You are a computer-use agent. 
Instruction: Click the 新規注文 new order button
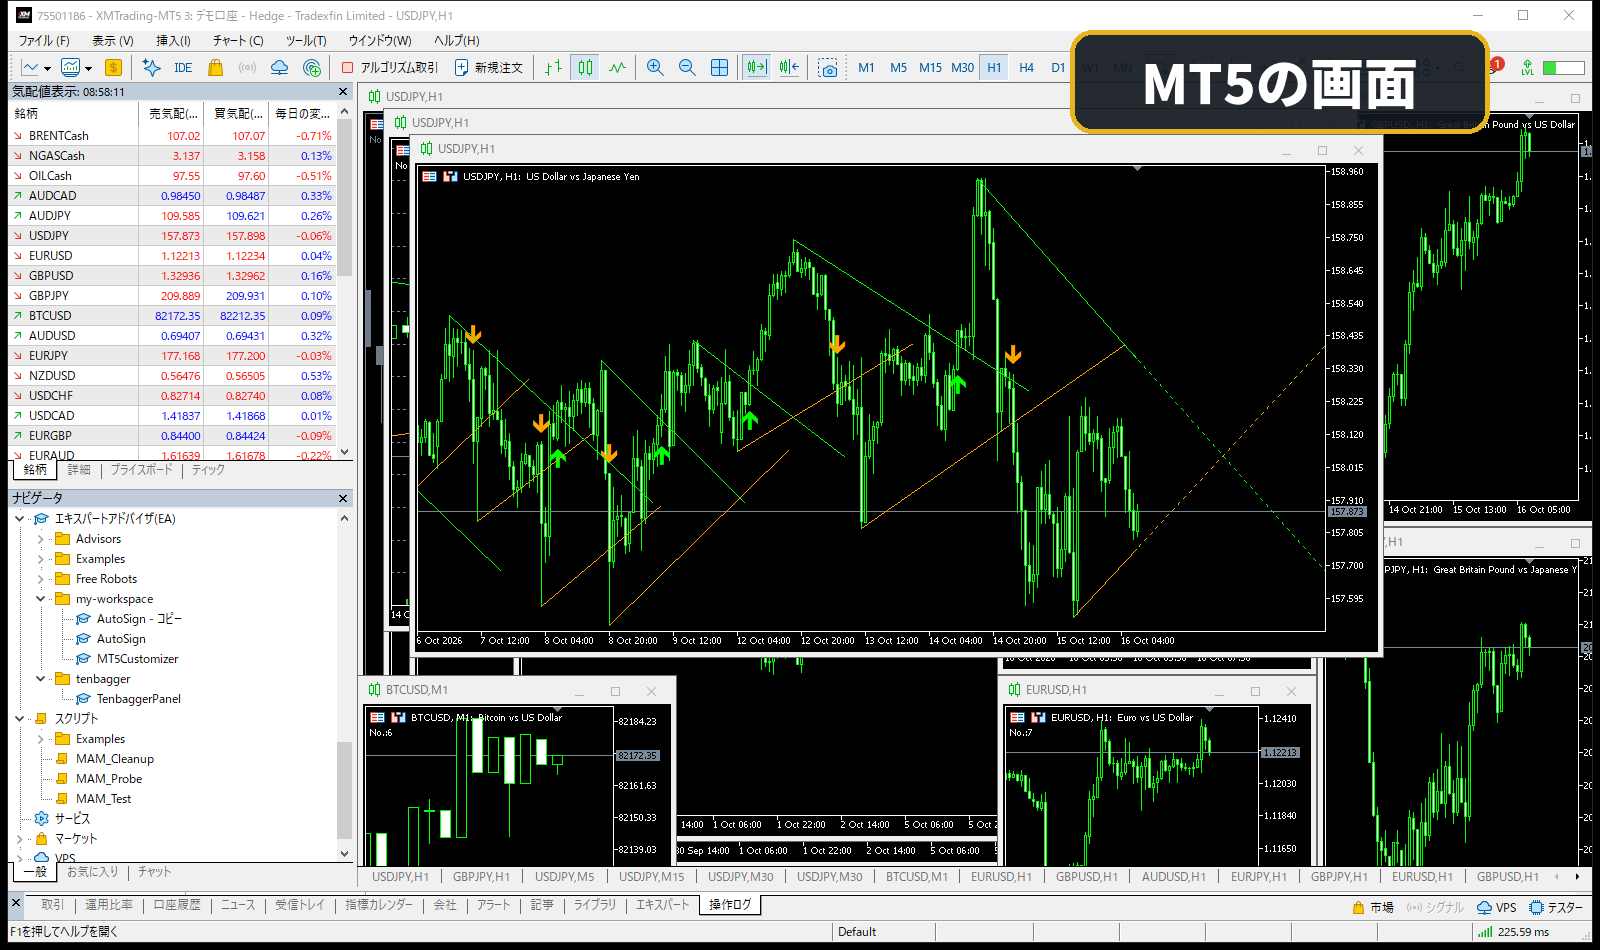pyautogui.click(x=489, y=67)
